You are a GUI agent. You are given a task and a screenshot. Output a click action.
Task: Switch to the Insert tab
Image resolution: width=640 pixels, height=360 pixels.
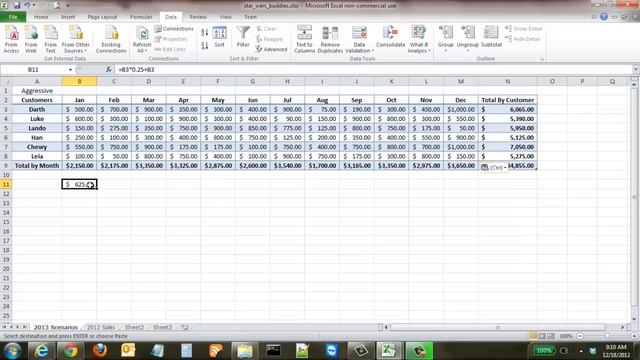68,17
